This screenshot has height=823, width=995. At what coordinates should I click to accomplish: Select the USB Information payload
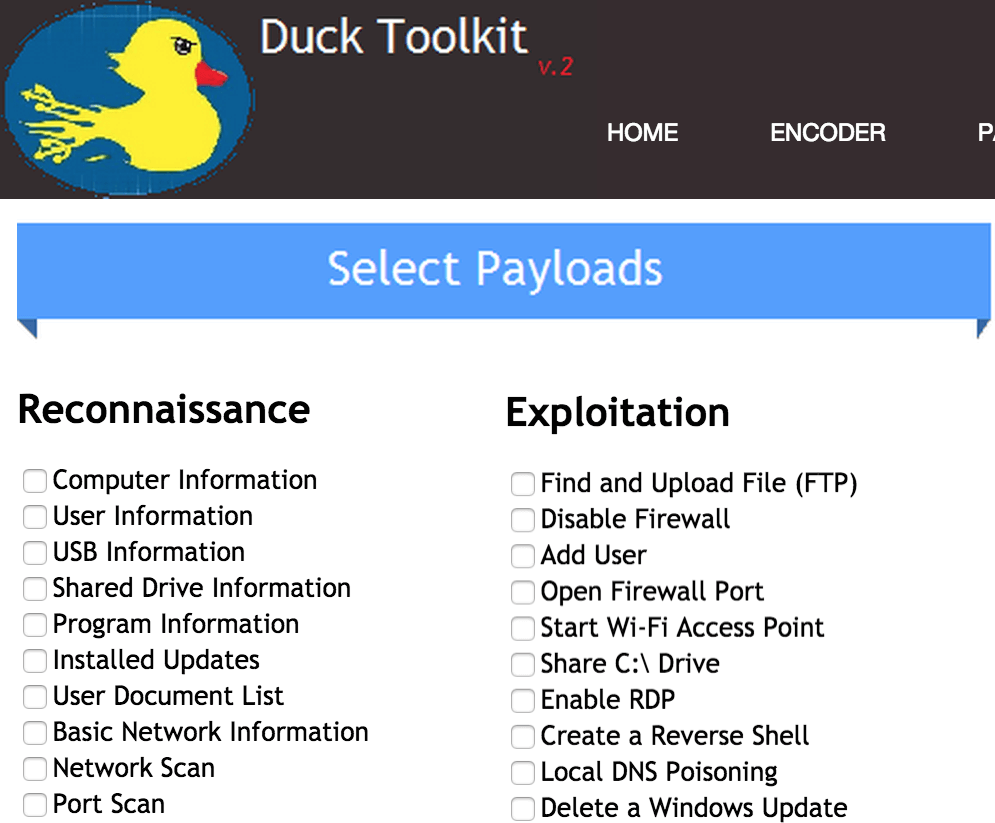coord(35,553)
